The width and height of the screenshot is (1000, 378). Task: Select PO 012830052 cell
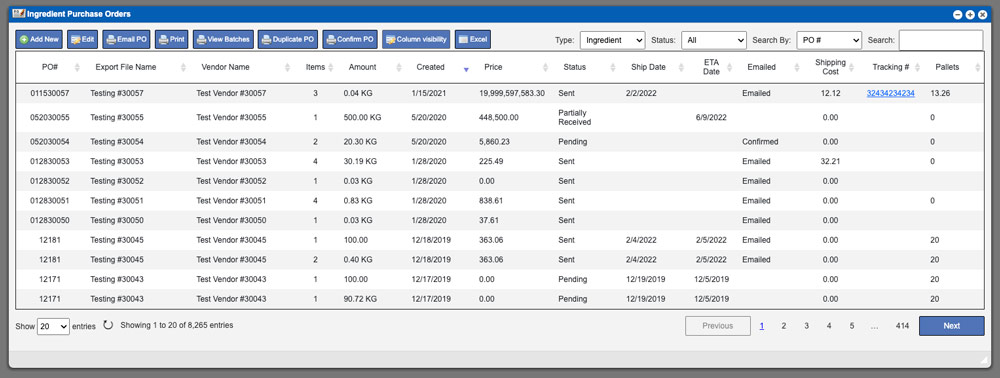(50, 181)
